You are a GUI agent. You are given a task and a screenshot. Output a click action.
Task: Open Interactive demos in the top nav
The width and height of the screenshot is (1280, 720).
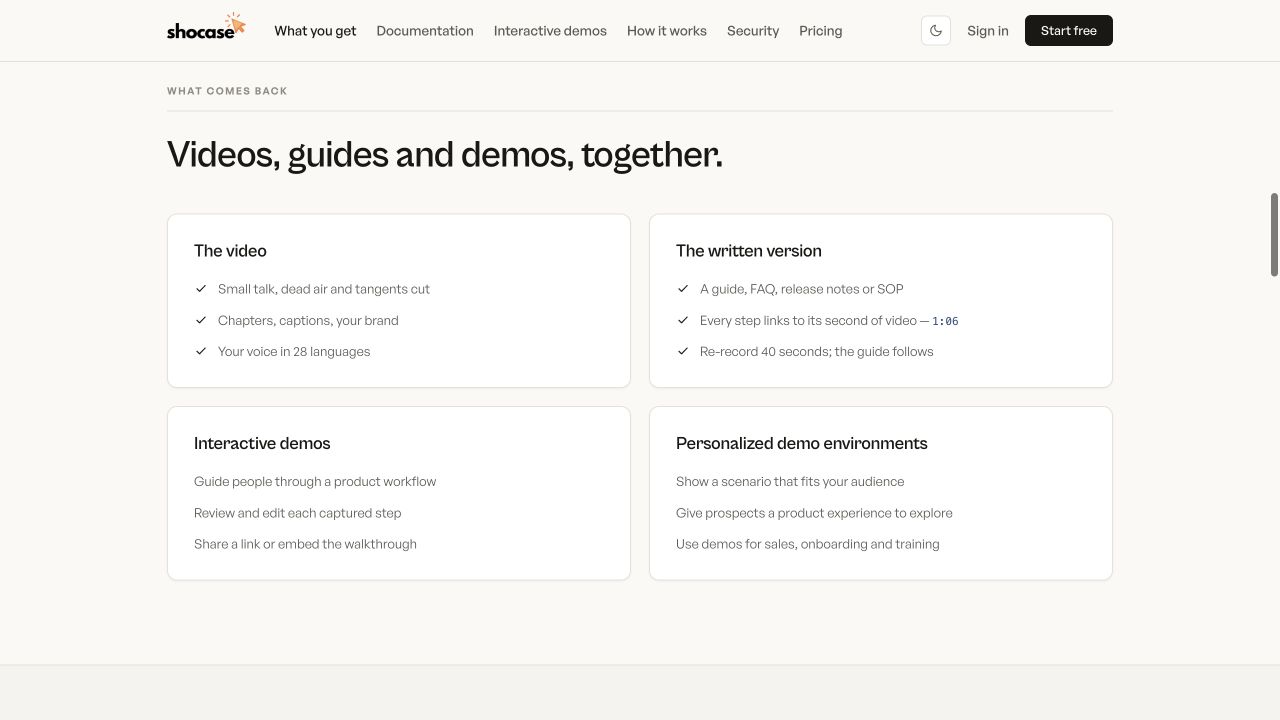(550, 31)
